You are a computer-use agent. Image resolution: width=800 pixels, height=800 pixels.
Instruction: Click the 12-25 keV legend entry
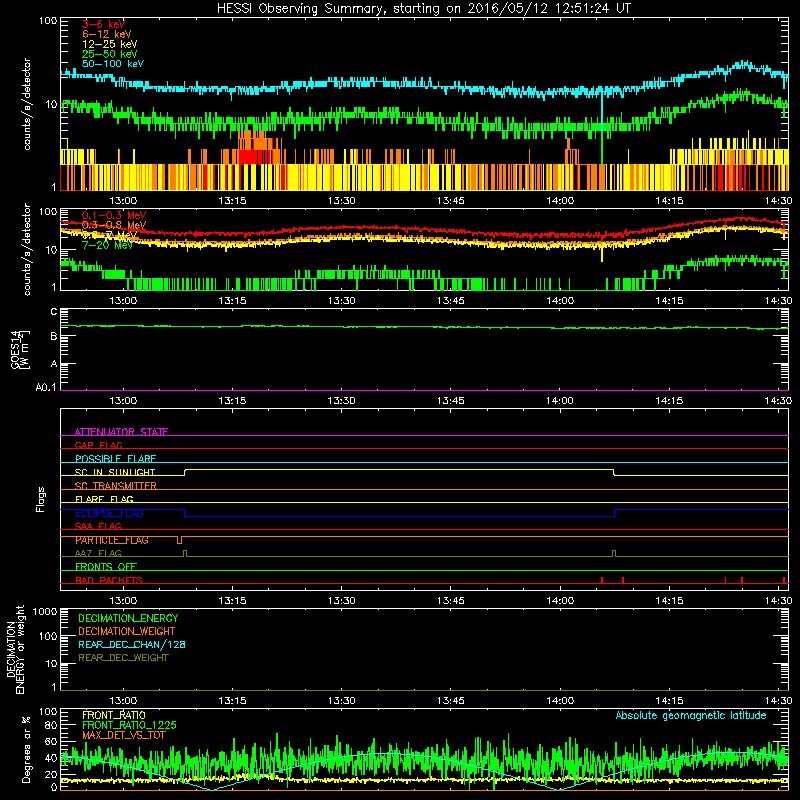click(x=109, y=44)
